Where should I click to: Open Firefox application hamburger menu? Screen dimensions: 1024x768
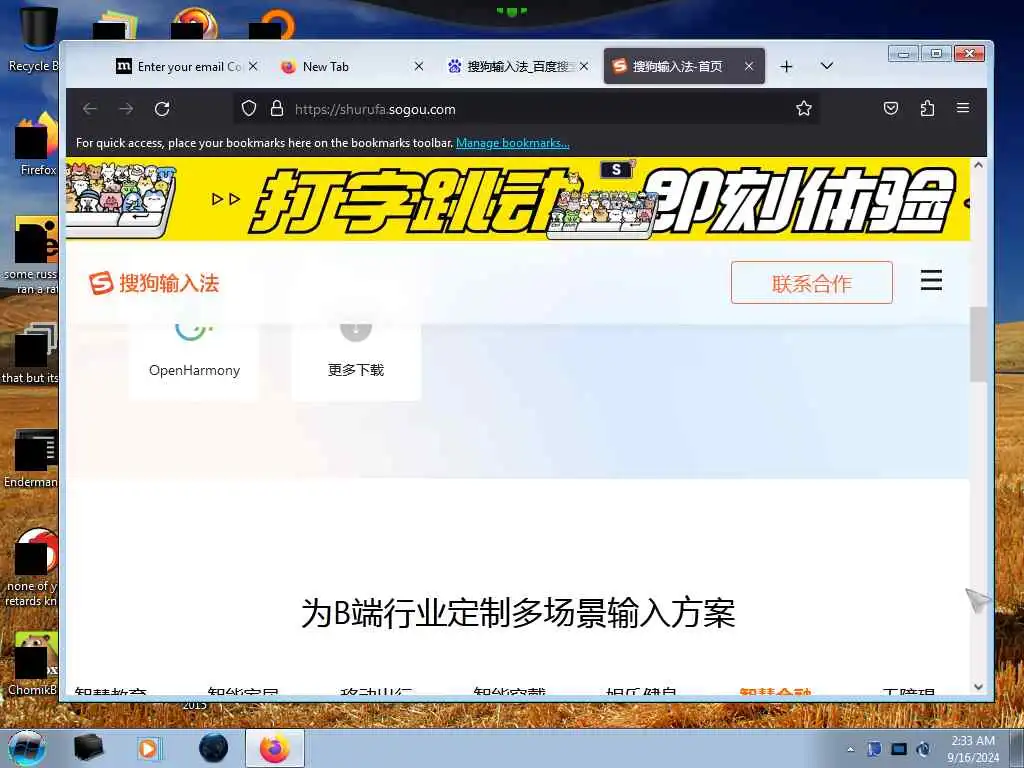click(963, 108)
